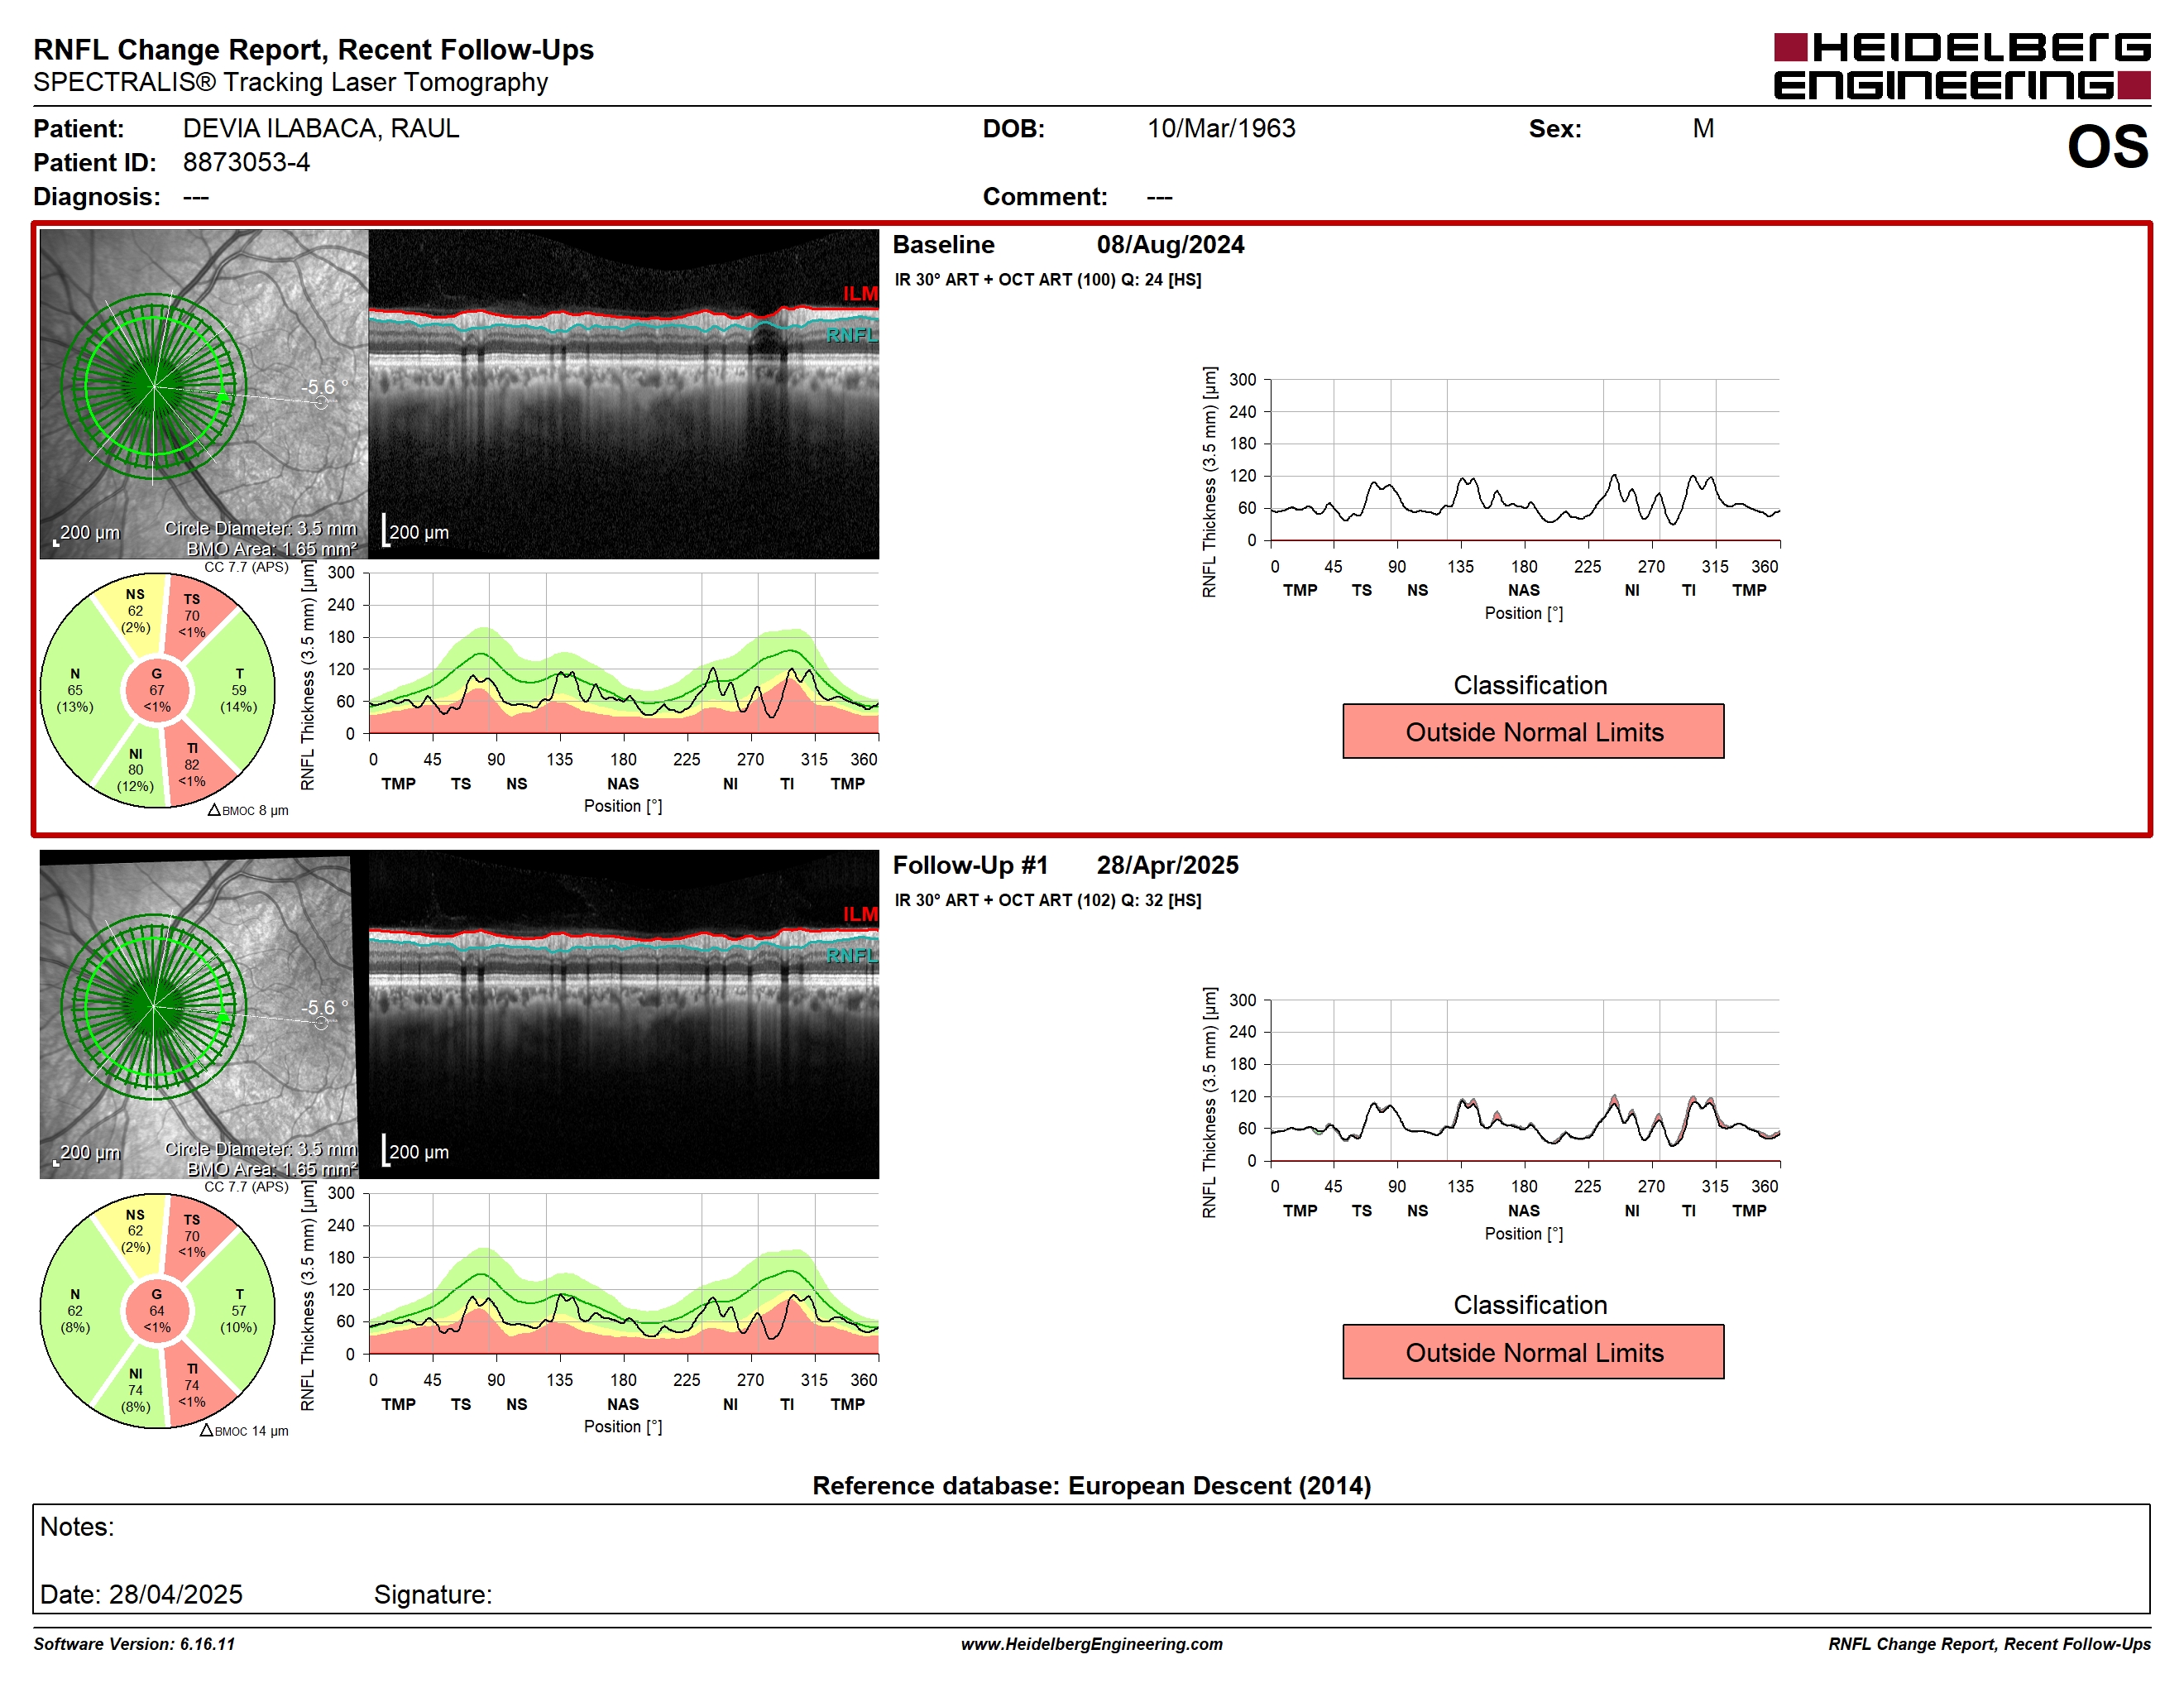
Task: Click Baseline '-5.6 °' fovea angle label
Action: click(x=325, y=387)
